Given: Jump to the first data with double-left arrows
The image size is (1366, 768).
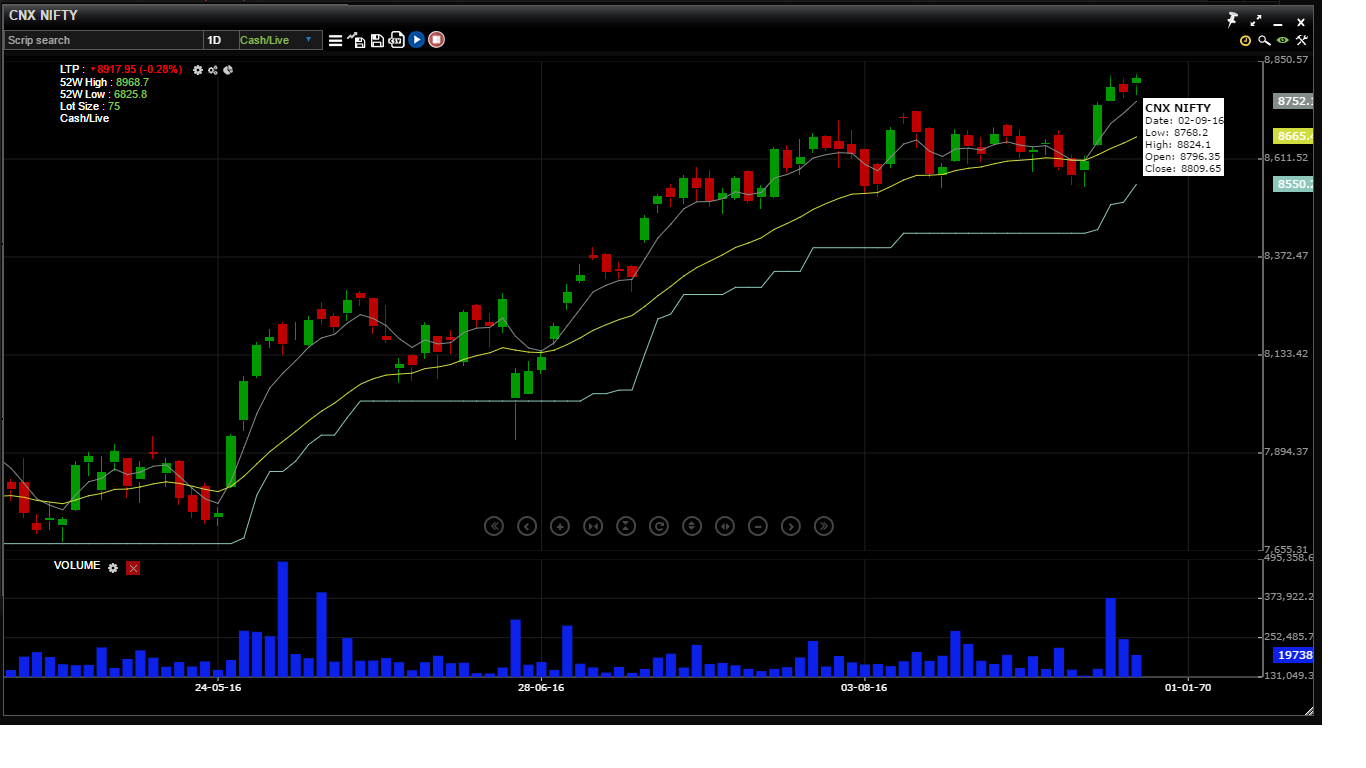Looking at the screenshot, I should tap(494, 526).
